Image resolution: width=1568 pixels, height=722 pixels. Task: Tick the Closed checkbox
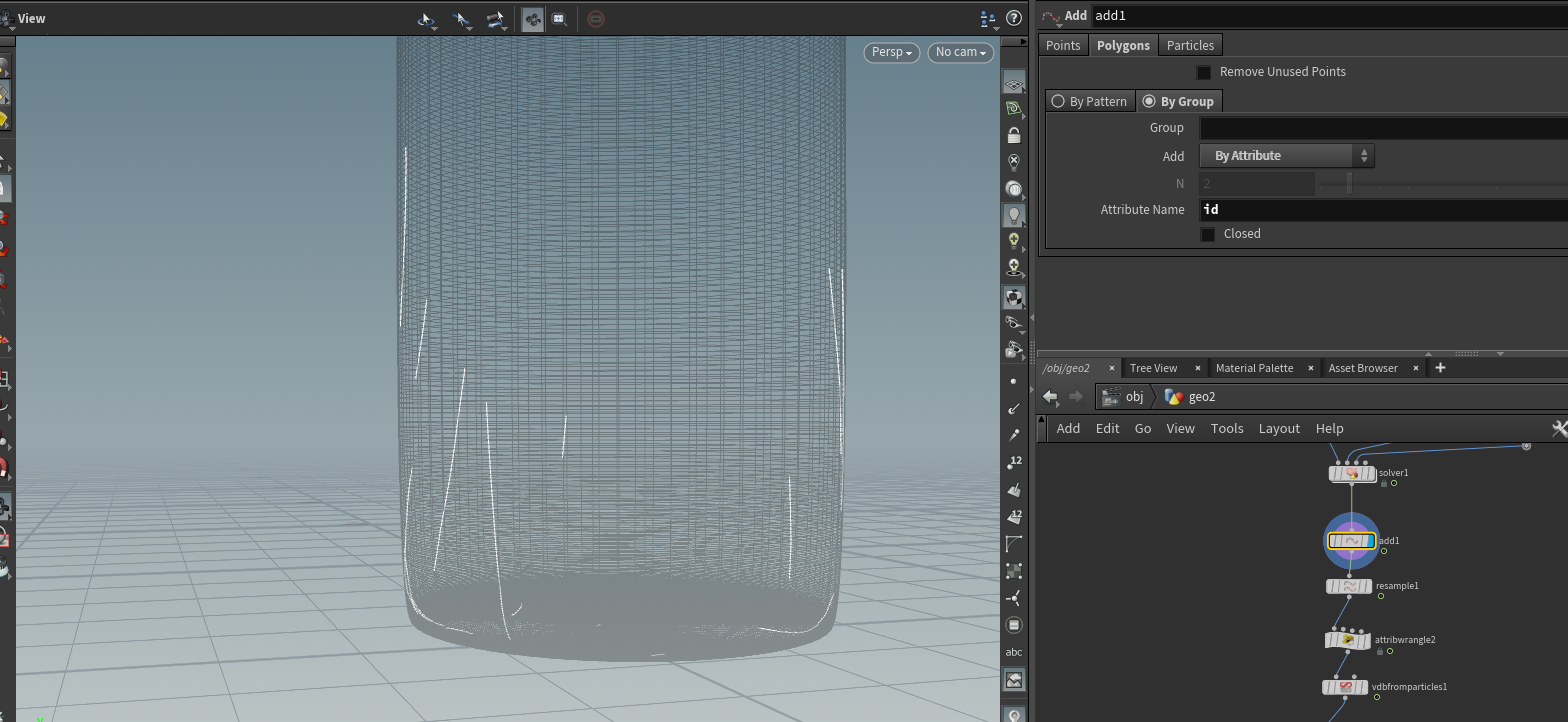[1208, 234]
